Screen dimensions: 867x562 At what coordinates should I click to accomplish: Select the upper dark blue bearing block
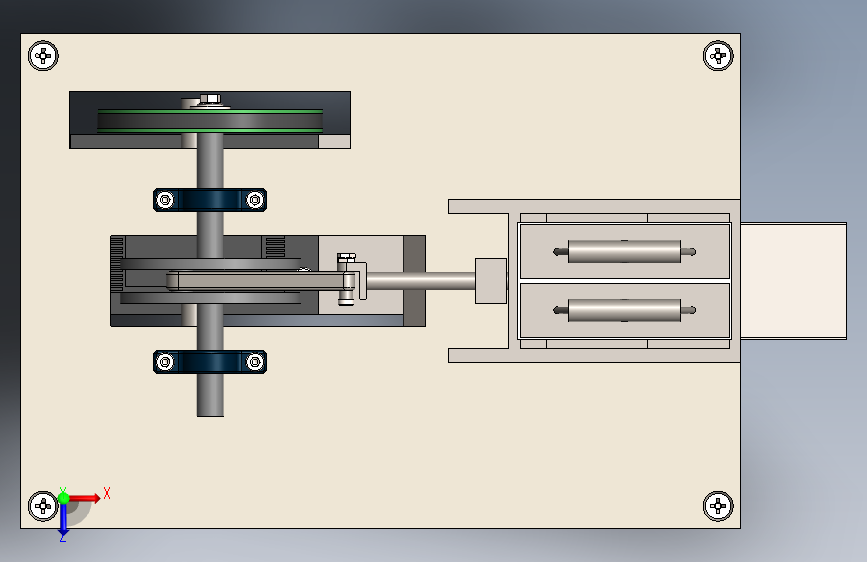(x=210, y=200)
